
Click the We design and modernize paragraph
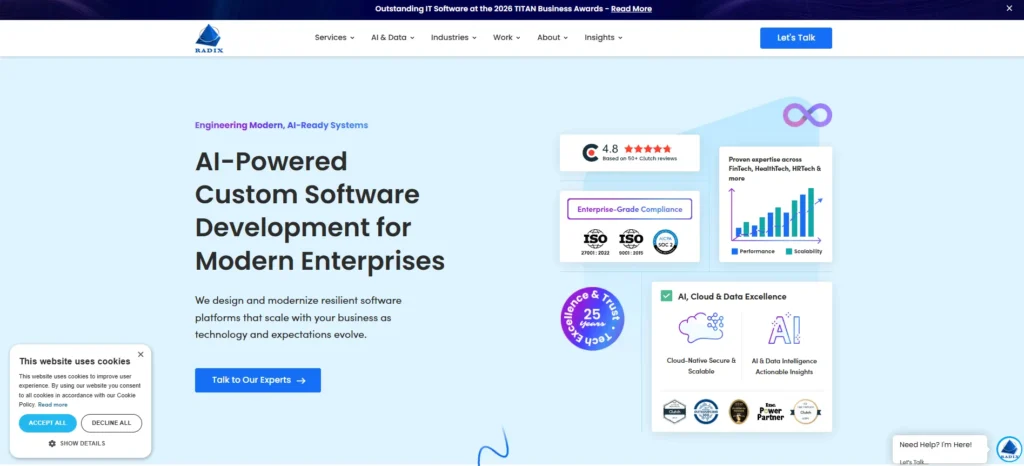(x=298, y=317)
